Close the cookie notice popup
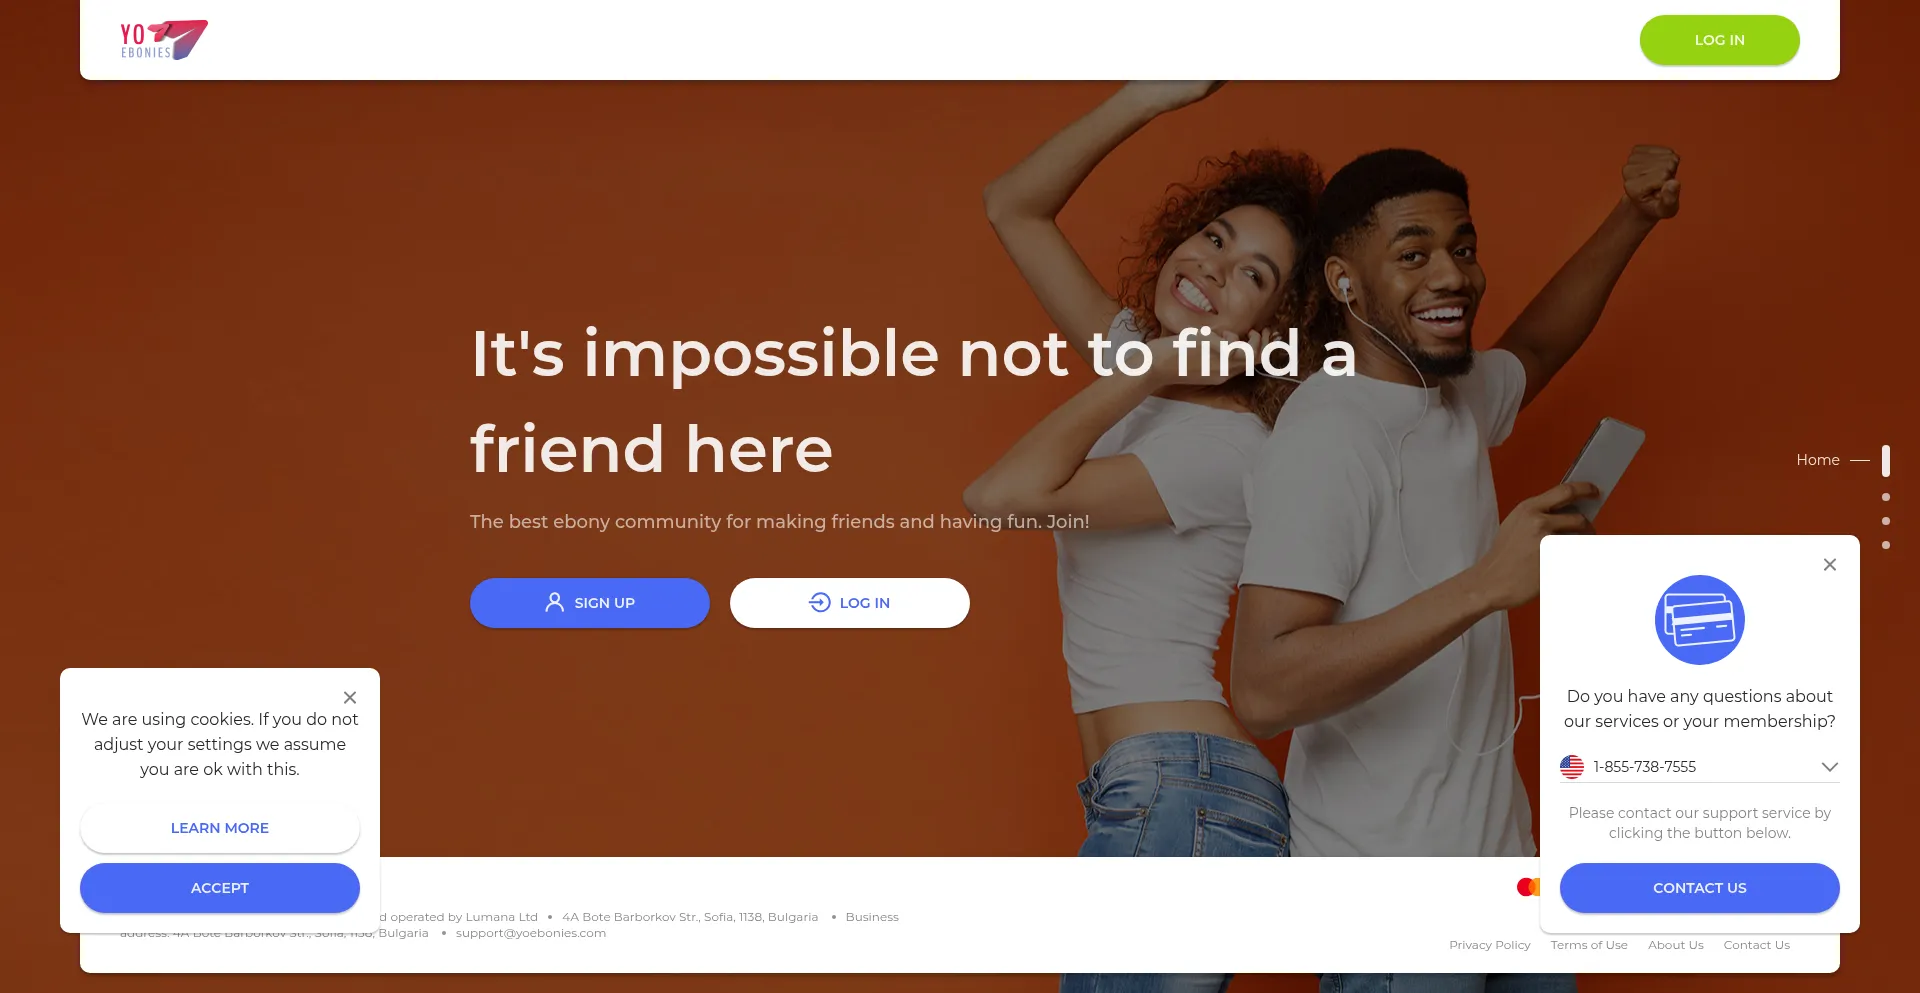The image size is (1920, 993). (x=350, y=698)
